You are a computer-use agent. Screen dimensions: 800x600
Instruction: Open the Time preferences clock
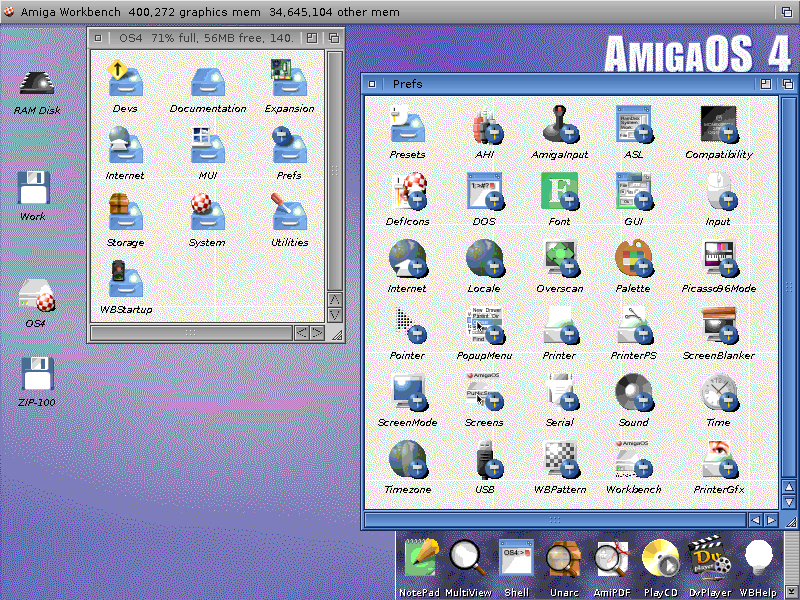718,392
